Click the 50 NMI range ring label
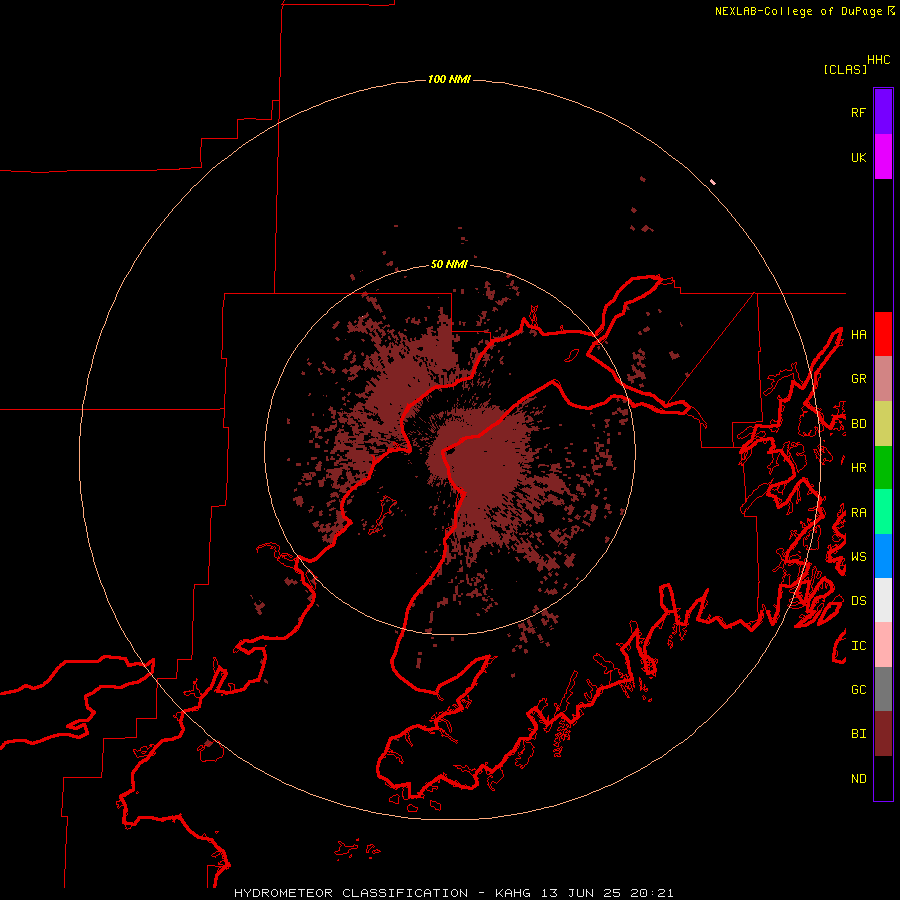Screen dimensions: 900x900 tap(449, 264)
